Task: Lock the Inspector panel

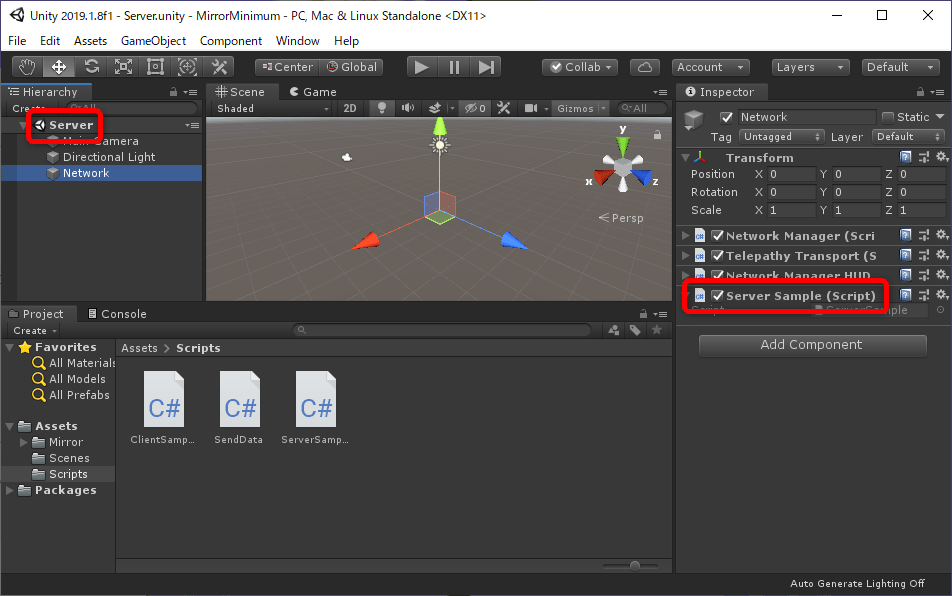Action: pos(920,92)
